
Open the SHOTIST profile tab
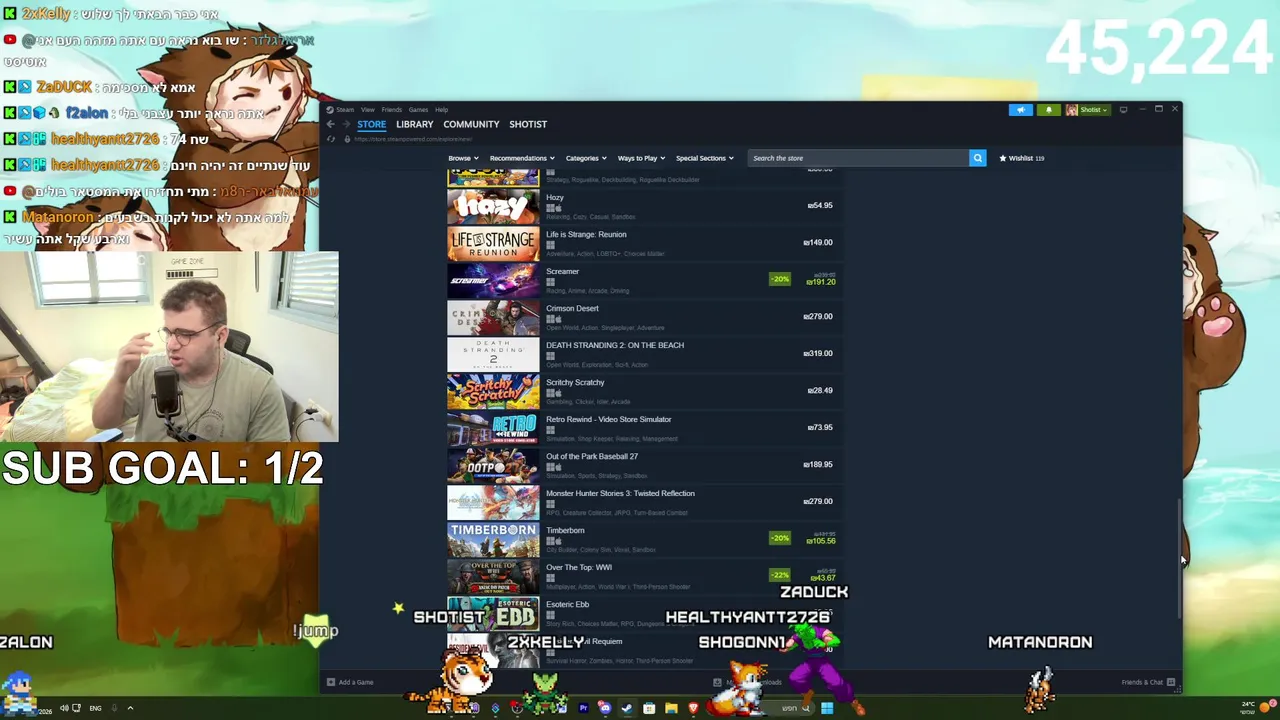coord(528,124)
